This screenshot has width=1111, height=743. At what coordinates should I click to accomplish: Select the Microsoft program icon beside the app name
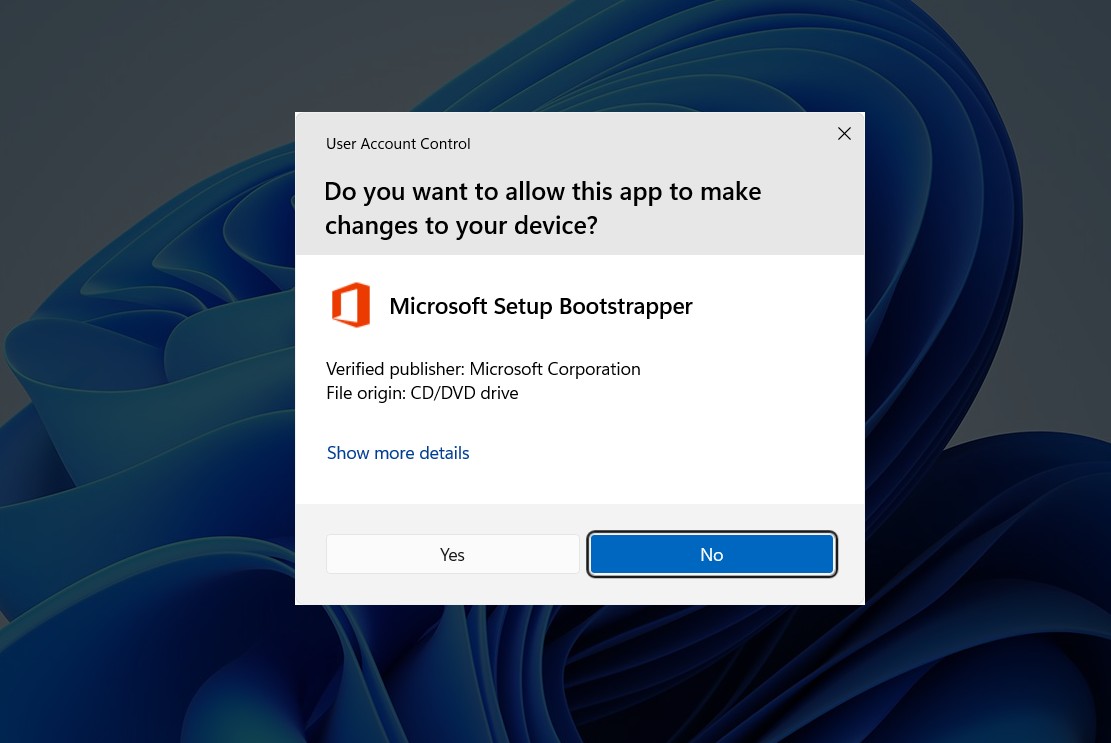[351, 305]
